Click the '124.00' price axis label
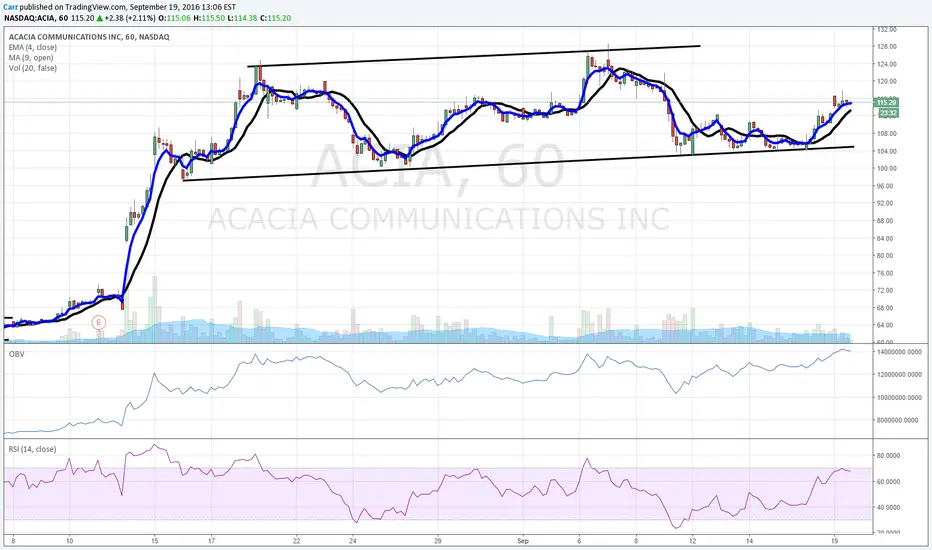The height and width of the screenshot is (550, 932). coord(887,64)
